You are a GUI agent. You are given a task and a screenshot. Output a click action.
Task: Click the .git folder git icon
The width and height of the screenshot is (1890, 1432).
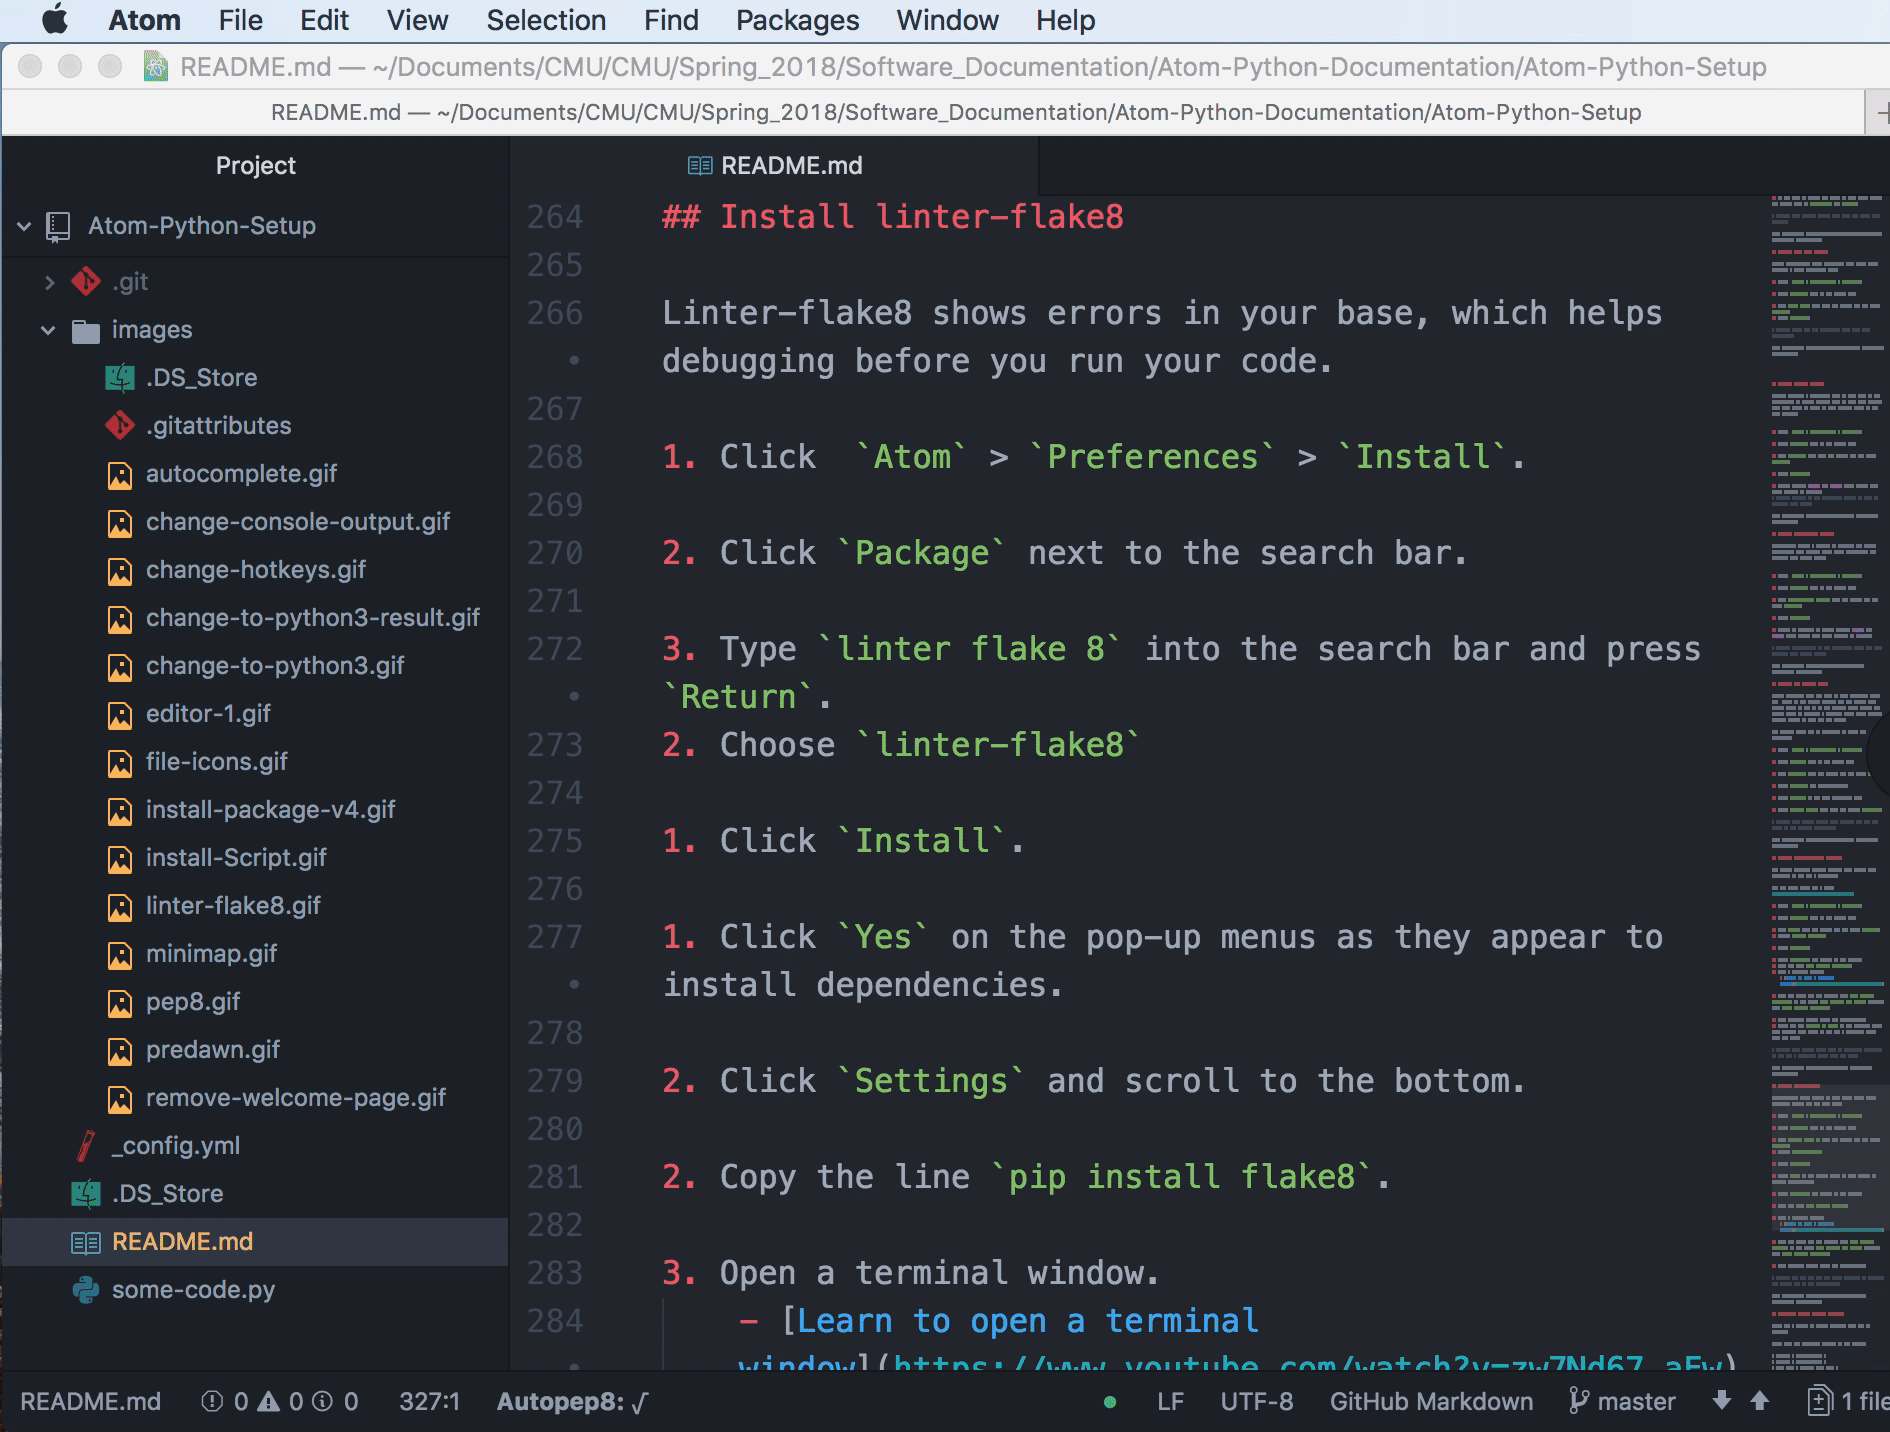86,282
